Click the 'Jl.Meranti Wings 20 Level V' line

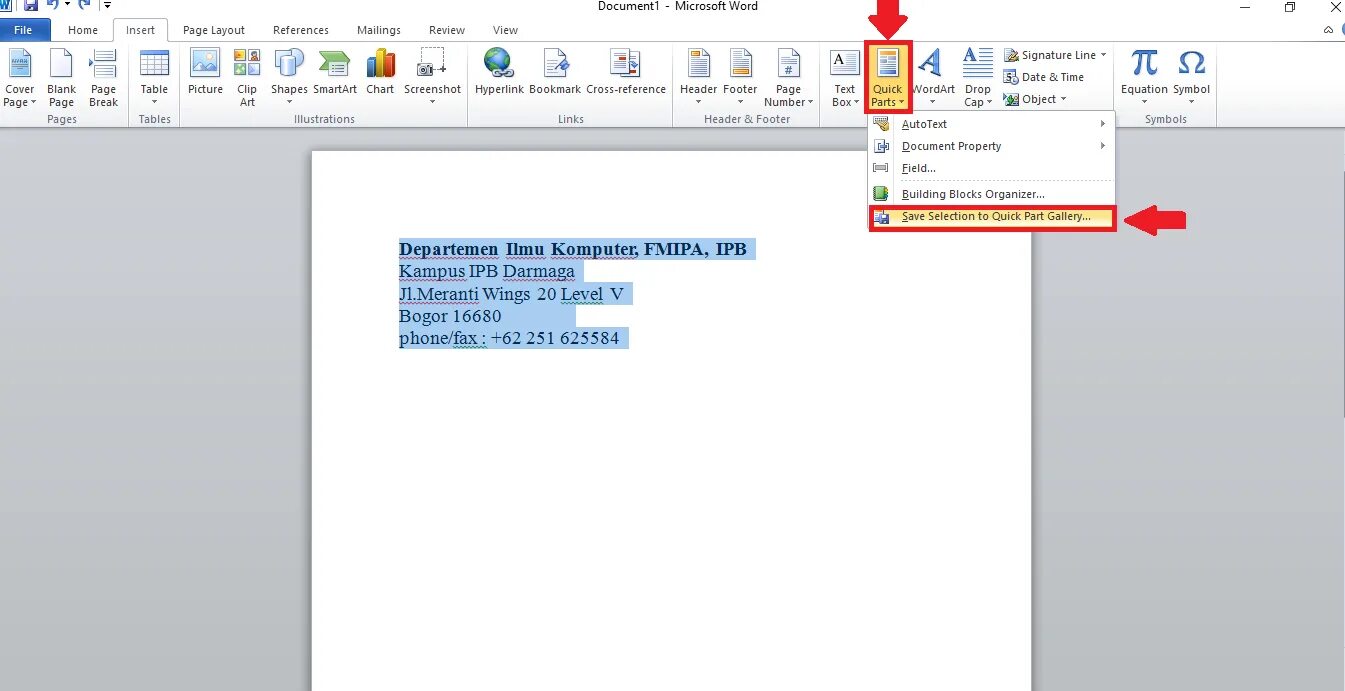pos(511,293)
